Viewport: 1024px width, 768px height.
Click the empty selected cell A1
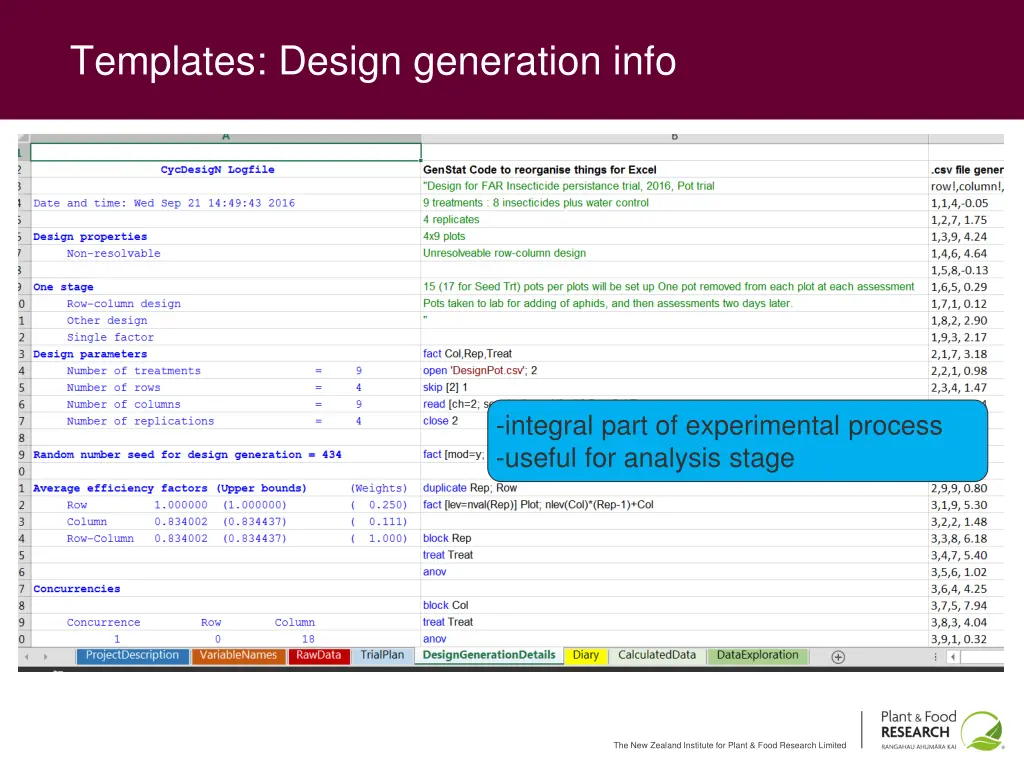click(225, 152)
